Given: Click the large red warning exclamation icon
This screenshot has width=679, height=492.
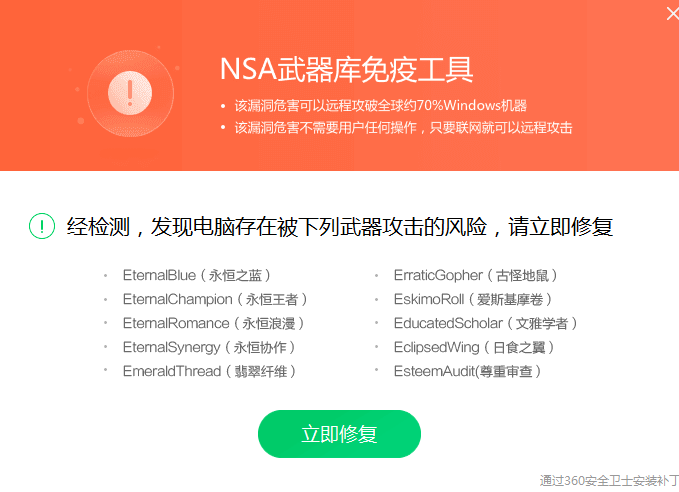Looking at the screenshot, I should pos(130,93).
